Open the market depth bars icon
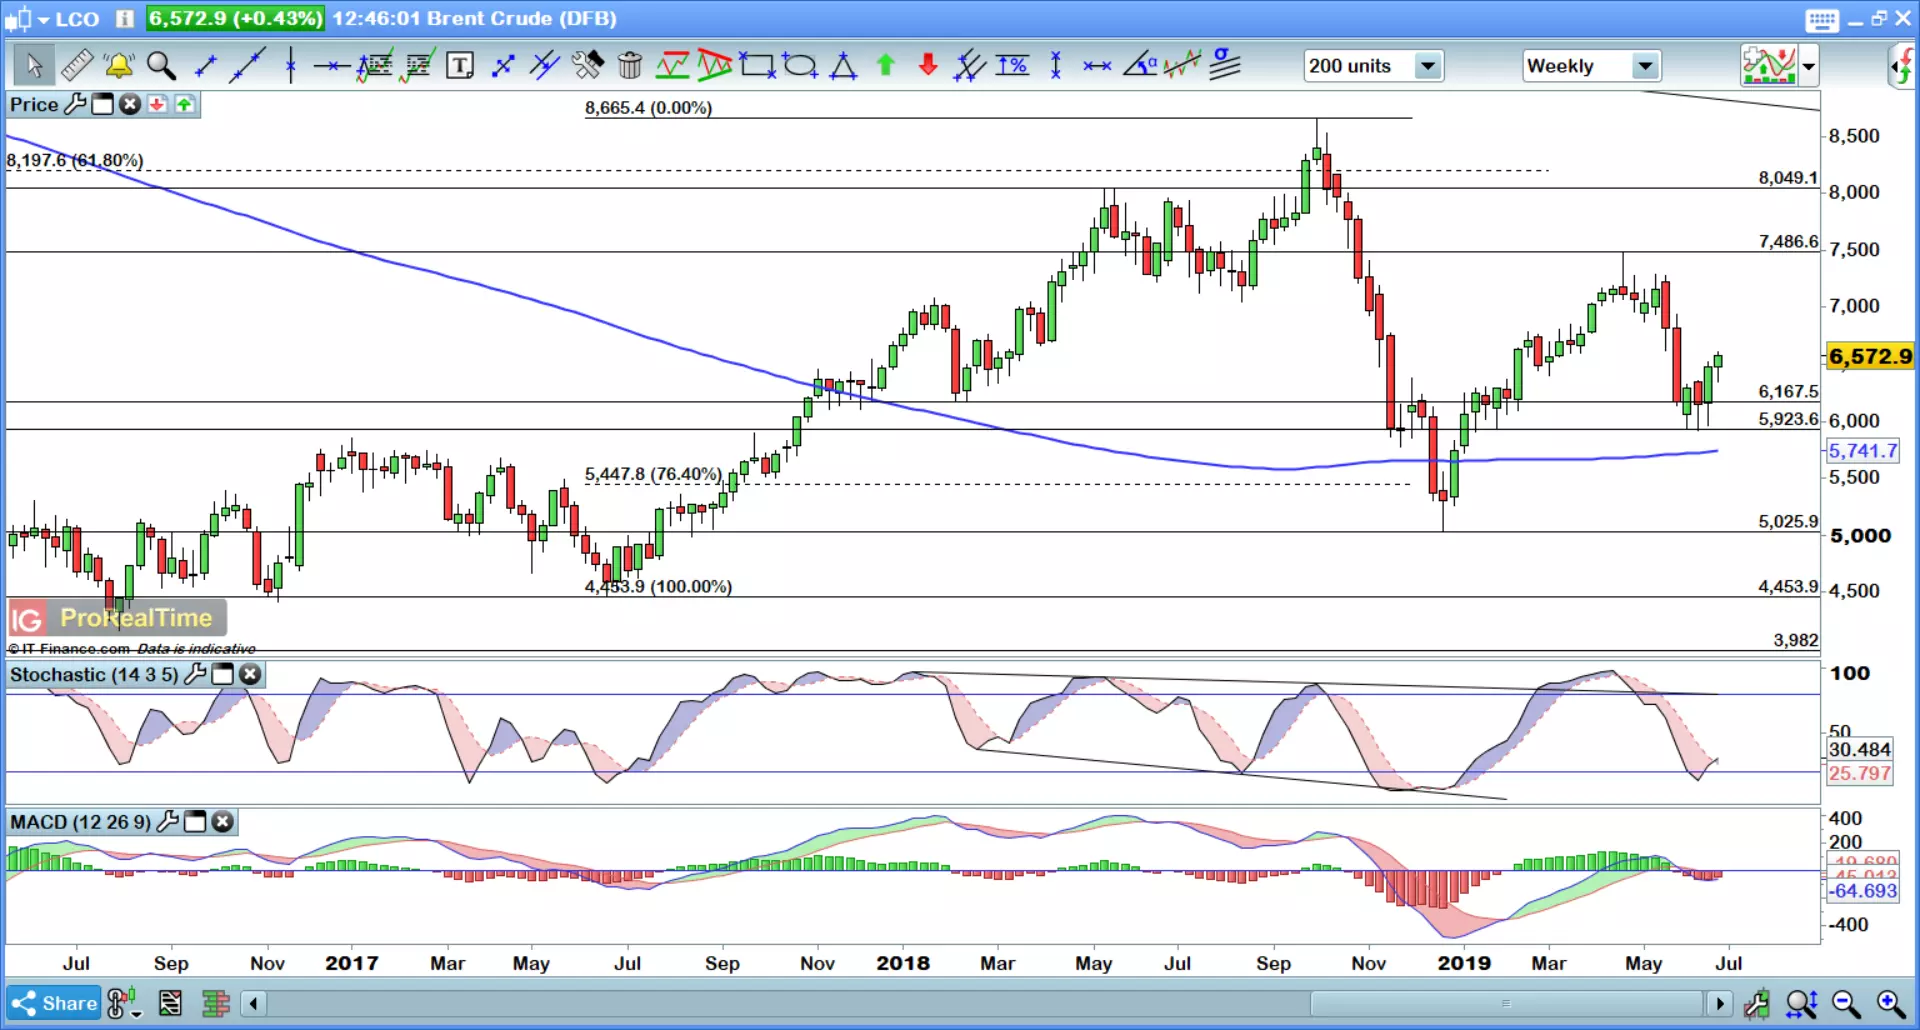This screenshot has width=1920, height=1030. [x=215, y=1003]
